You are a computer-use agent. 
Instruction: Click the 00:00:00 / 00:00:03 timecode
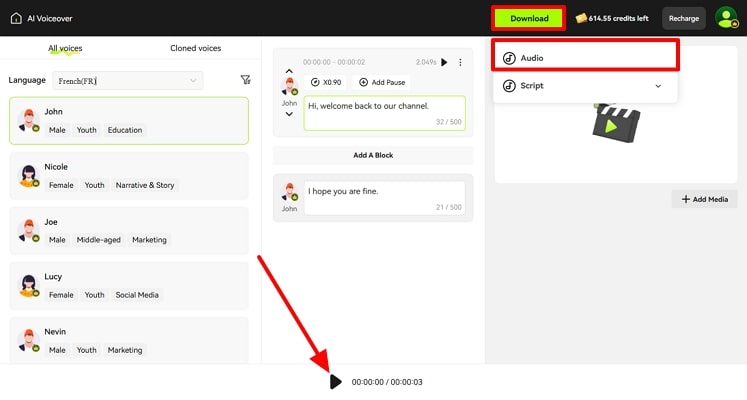[x=387, y=382]
